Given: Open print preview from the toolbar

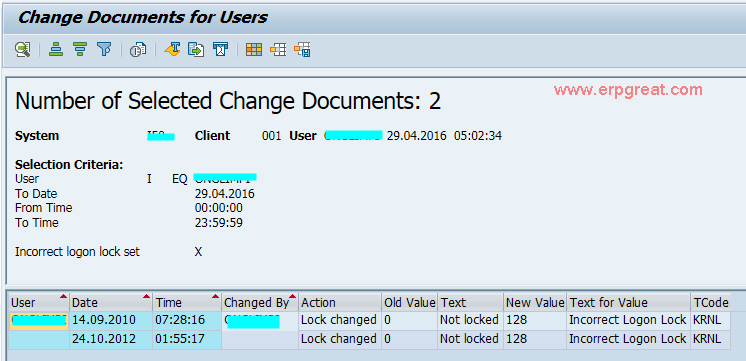Looking at the screenshot, I should coord(138,49).
